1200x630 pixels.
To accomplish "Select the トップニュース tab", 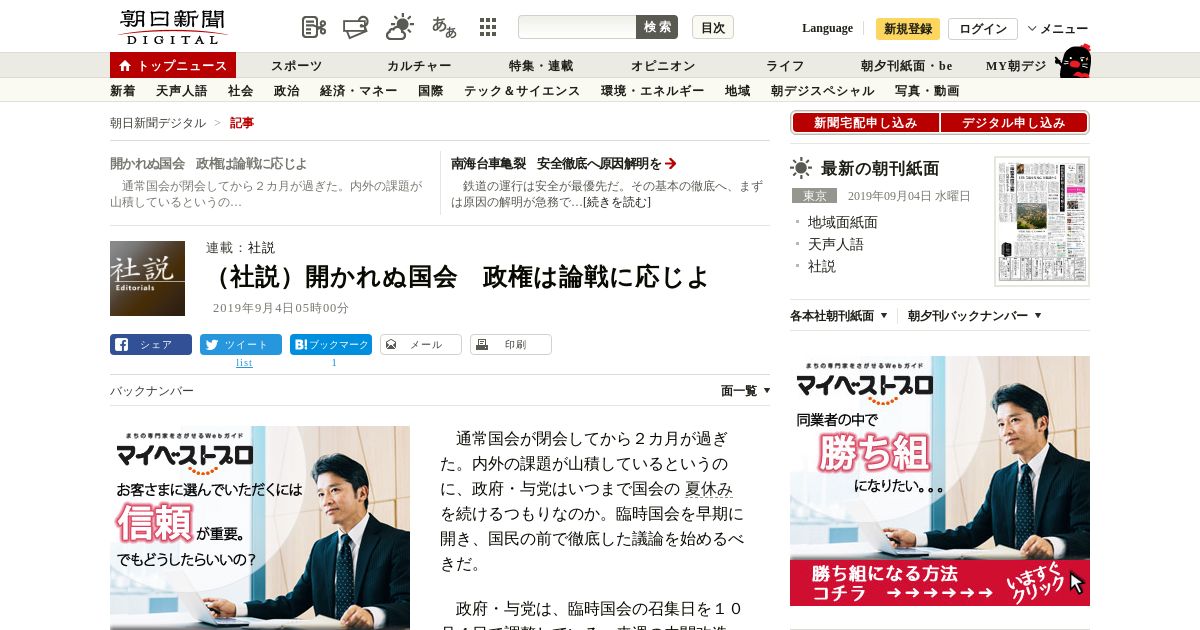I will [x=173, y=65].
